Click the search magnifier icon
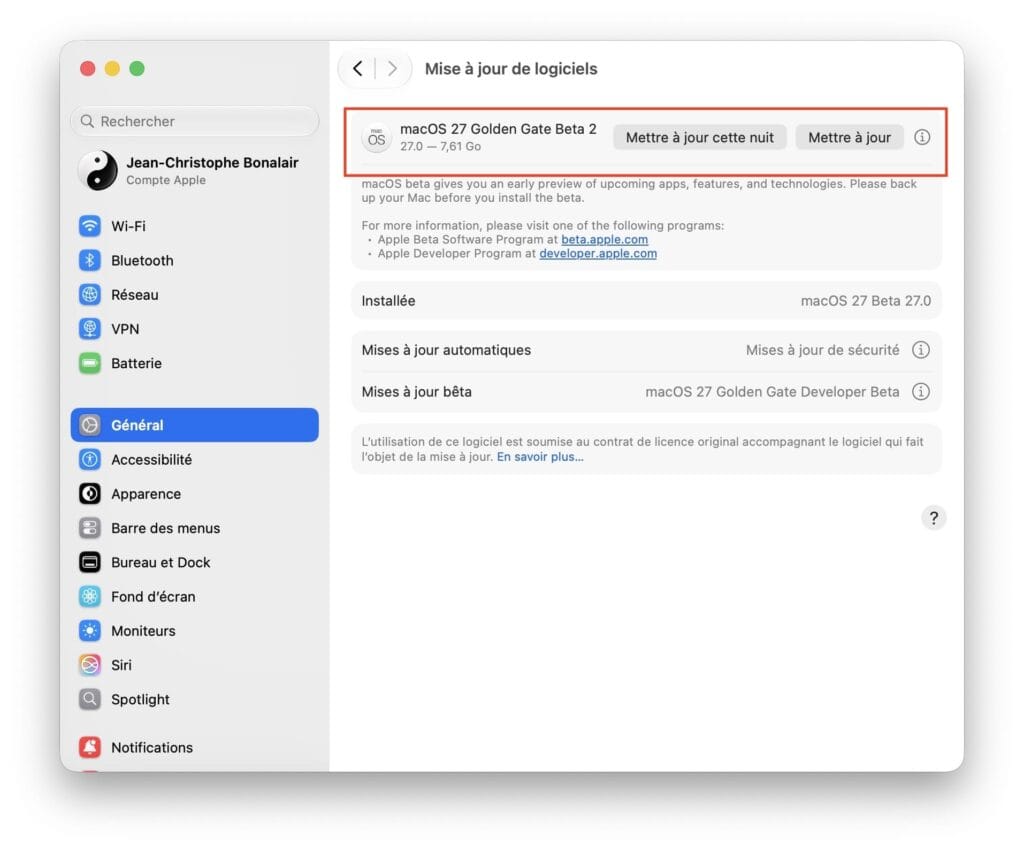 click(87, 121)
